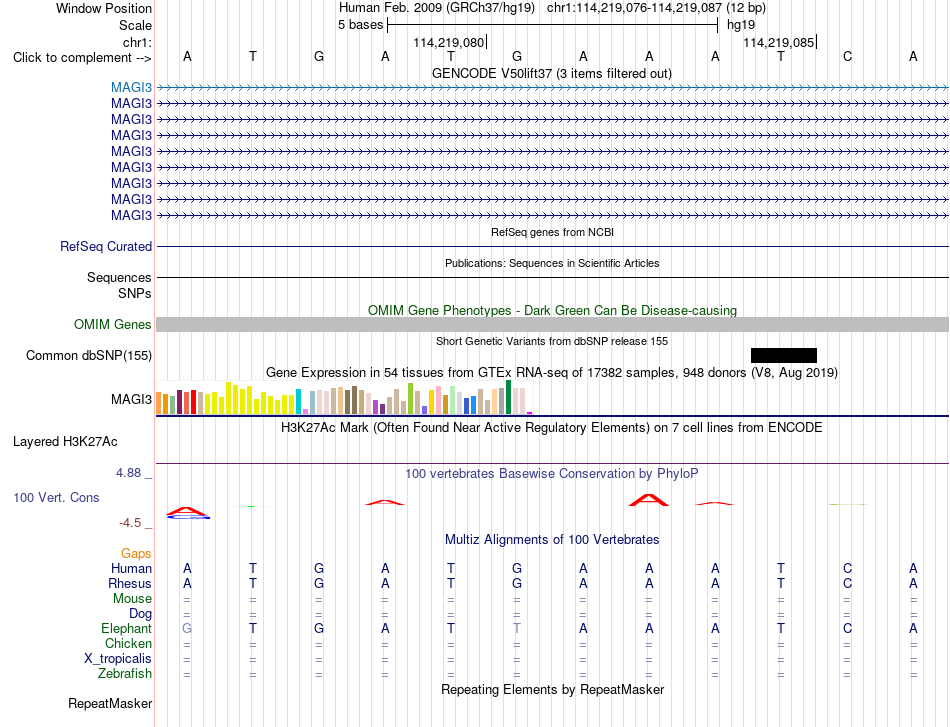Click the RepeatMasker track label
The height and width of the screenshot is (727, 950).
click(110, 703)
